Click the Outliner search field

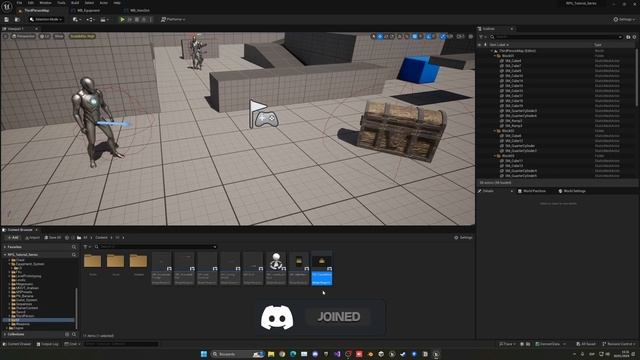556,37
